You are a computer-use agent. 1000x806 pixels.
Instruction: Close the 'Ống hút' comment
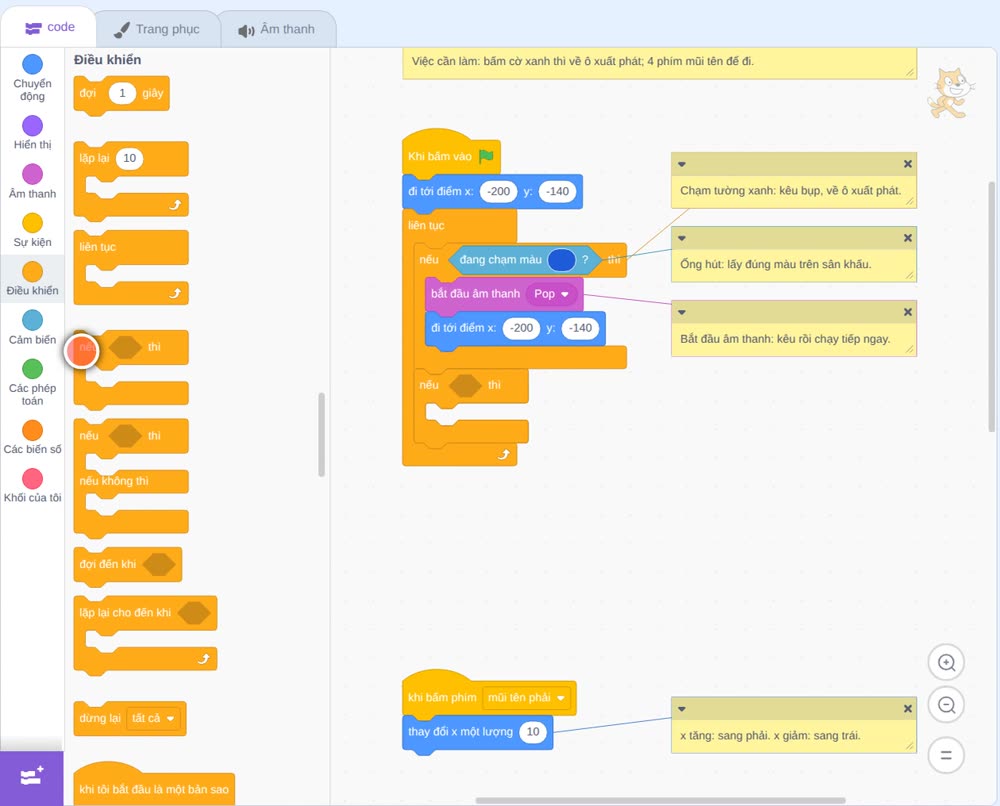(908, 238)
